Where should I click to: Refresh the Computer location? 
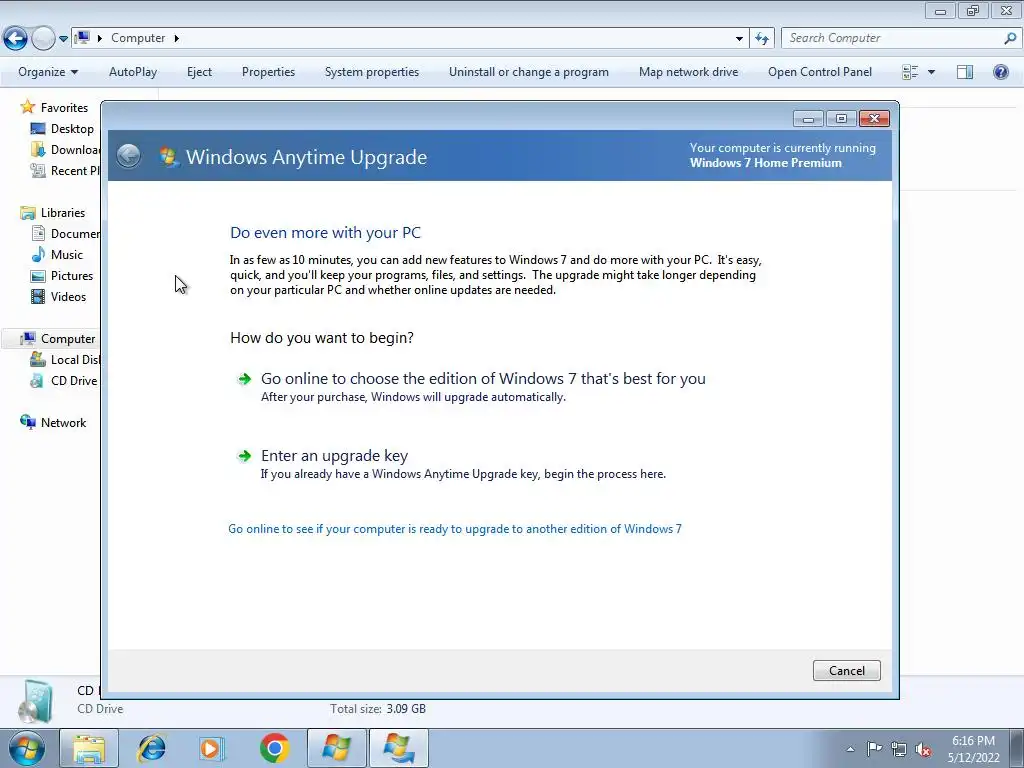(761, 39)
